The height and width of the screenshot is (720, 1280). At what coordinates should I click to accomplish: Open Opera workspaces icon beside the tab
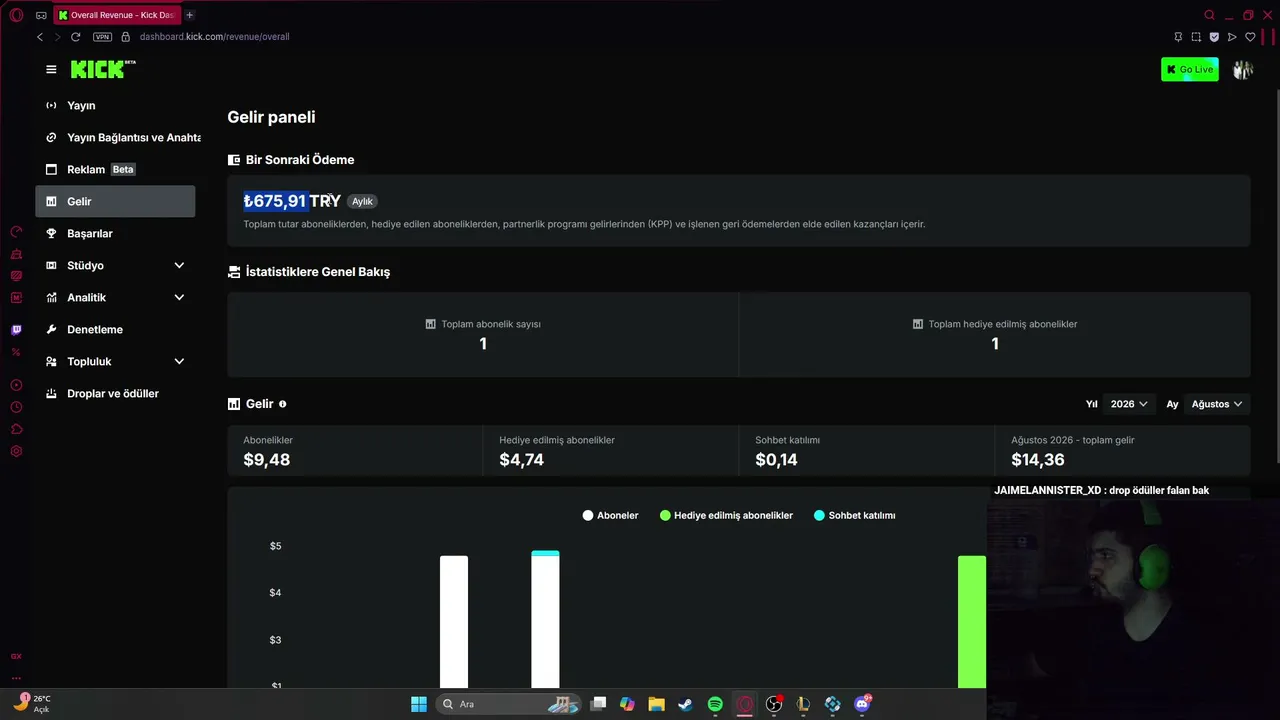41,15
